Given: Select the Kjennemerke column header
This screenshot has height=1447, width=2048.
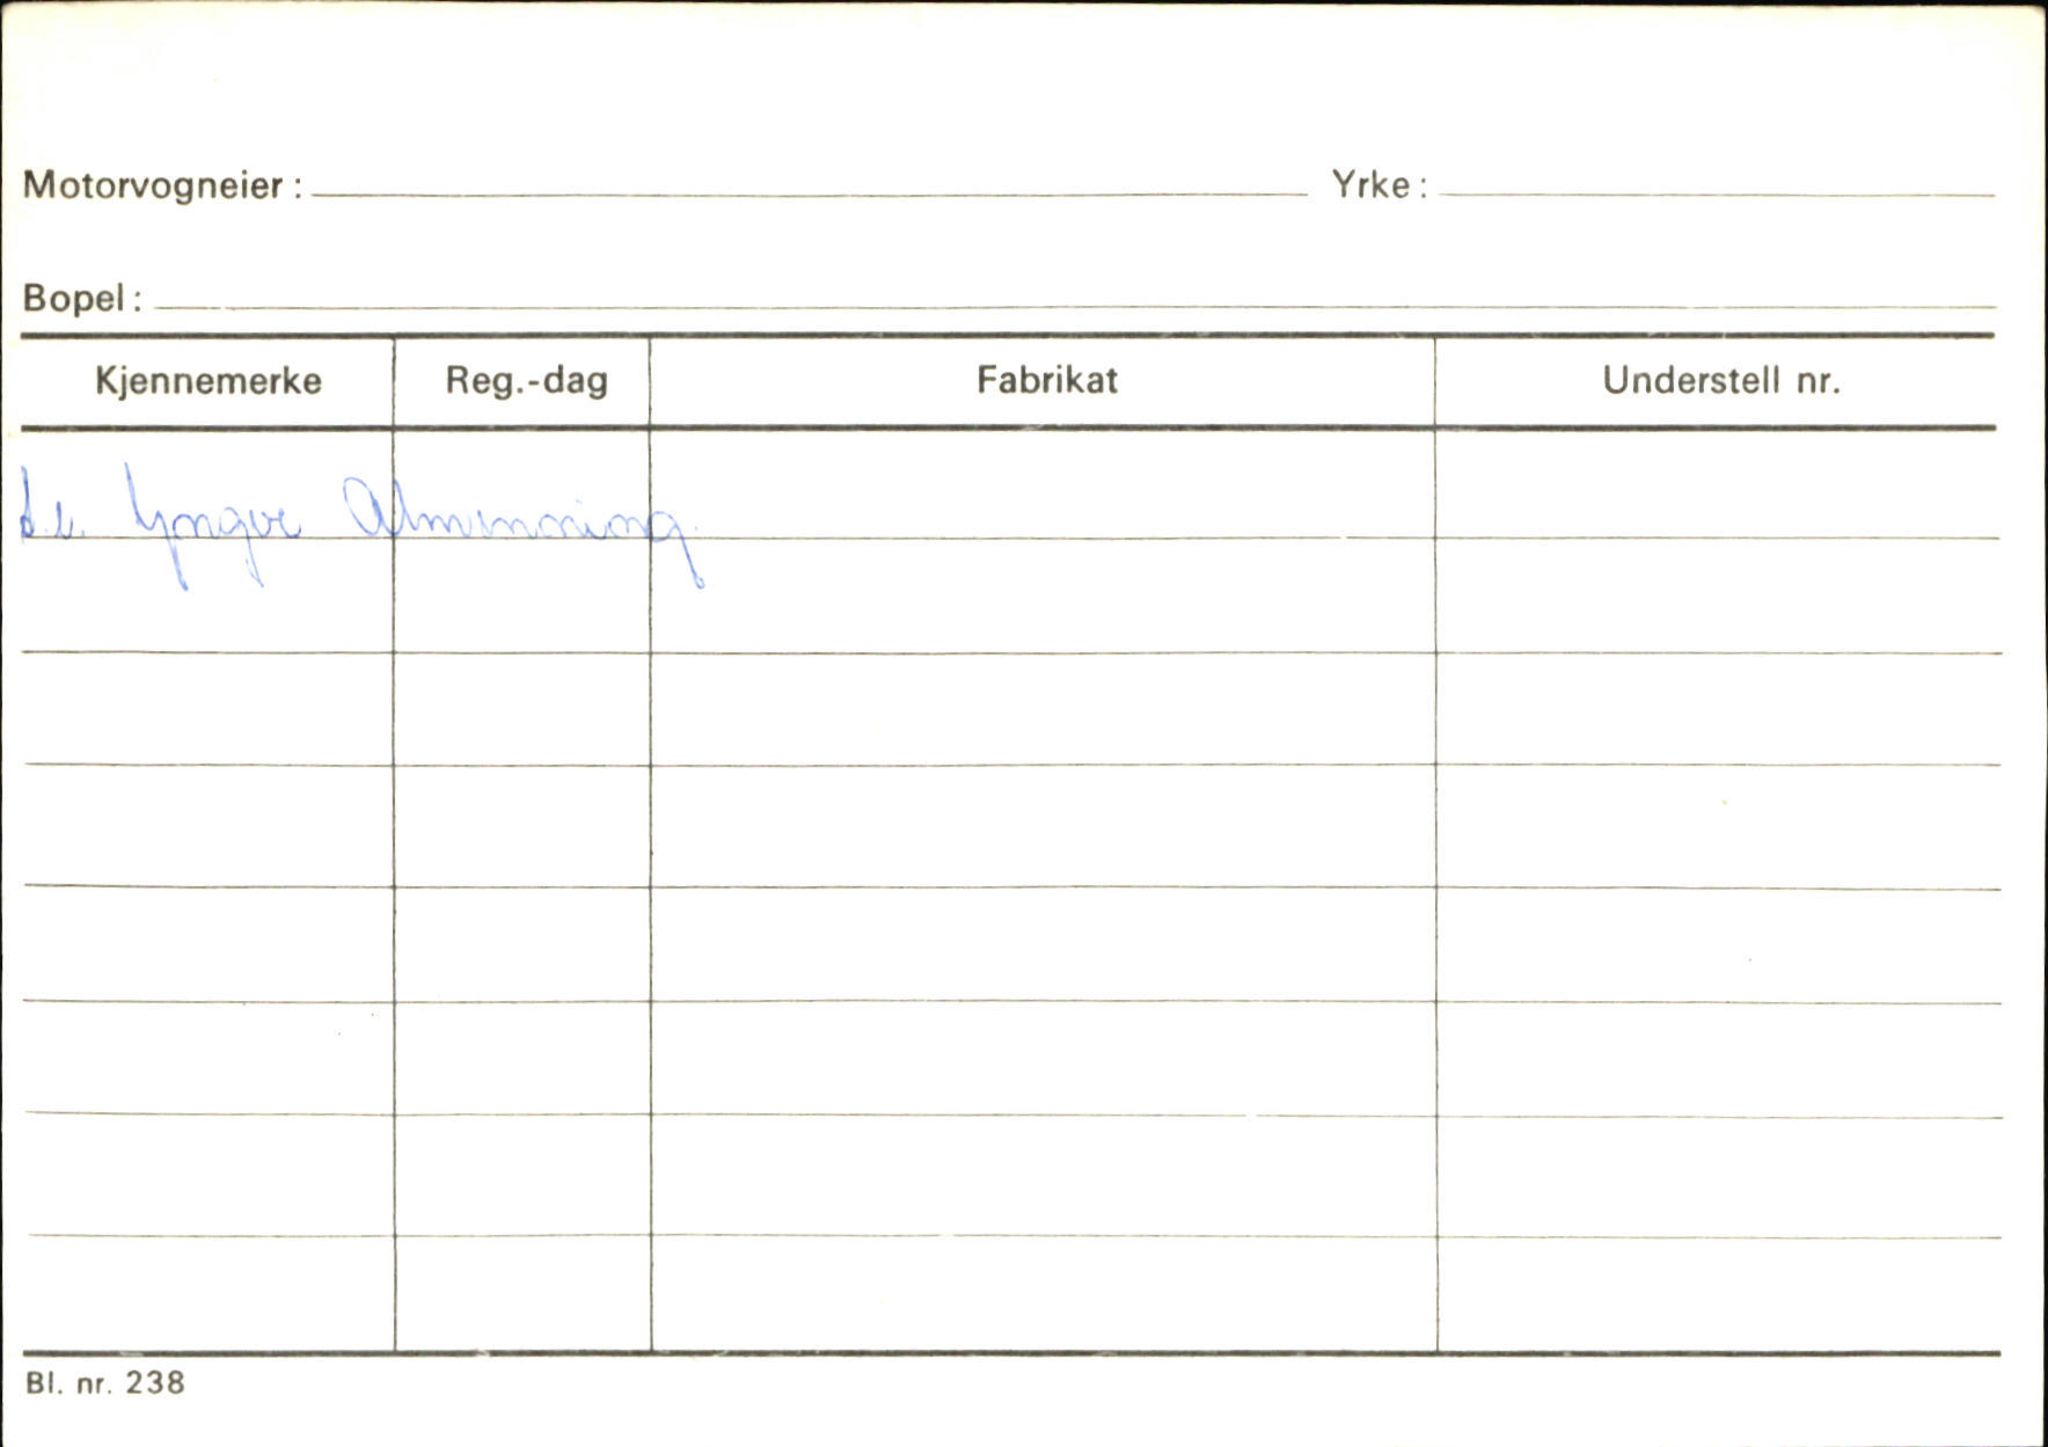Looking at the screenshot, I should 208,382.
